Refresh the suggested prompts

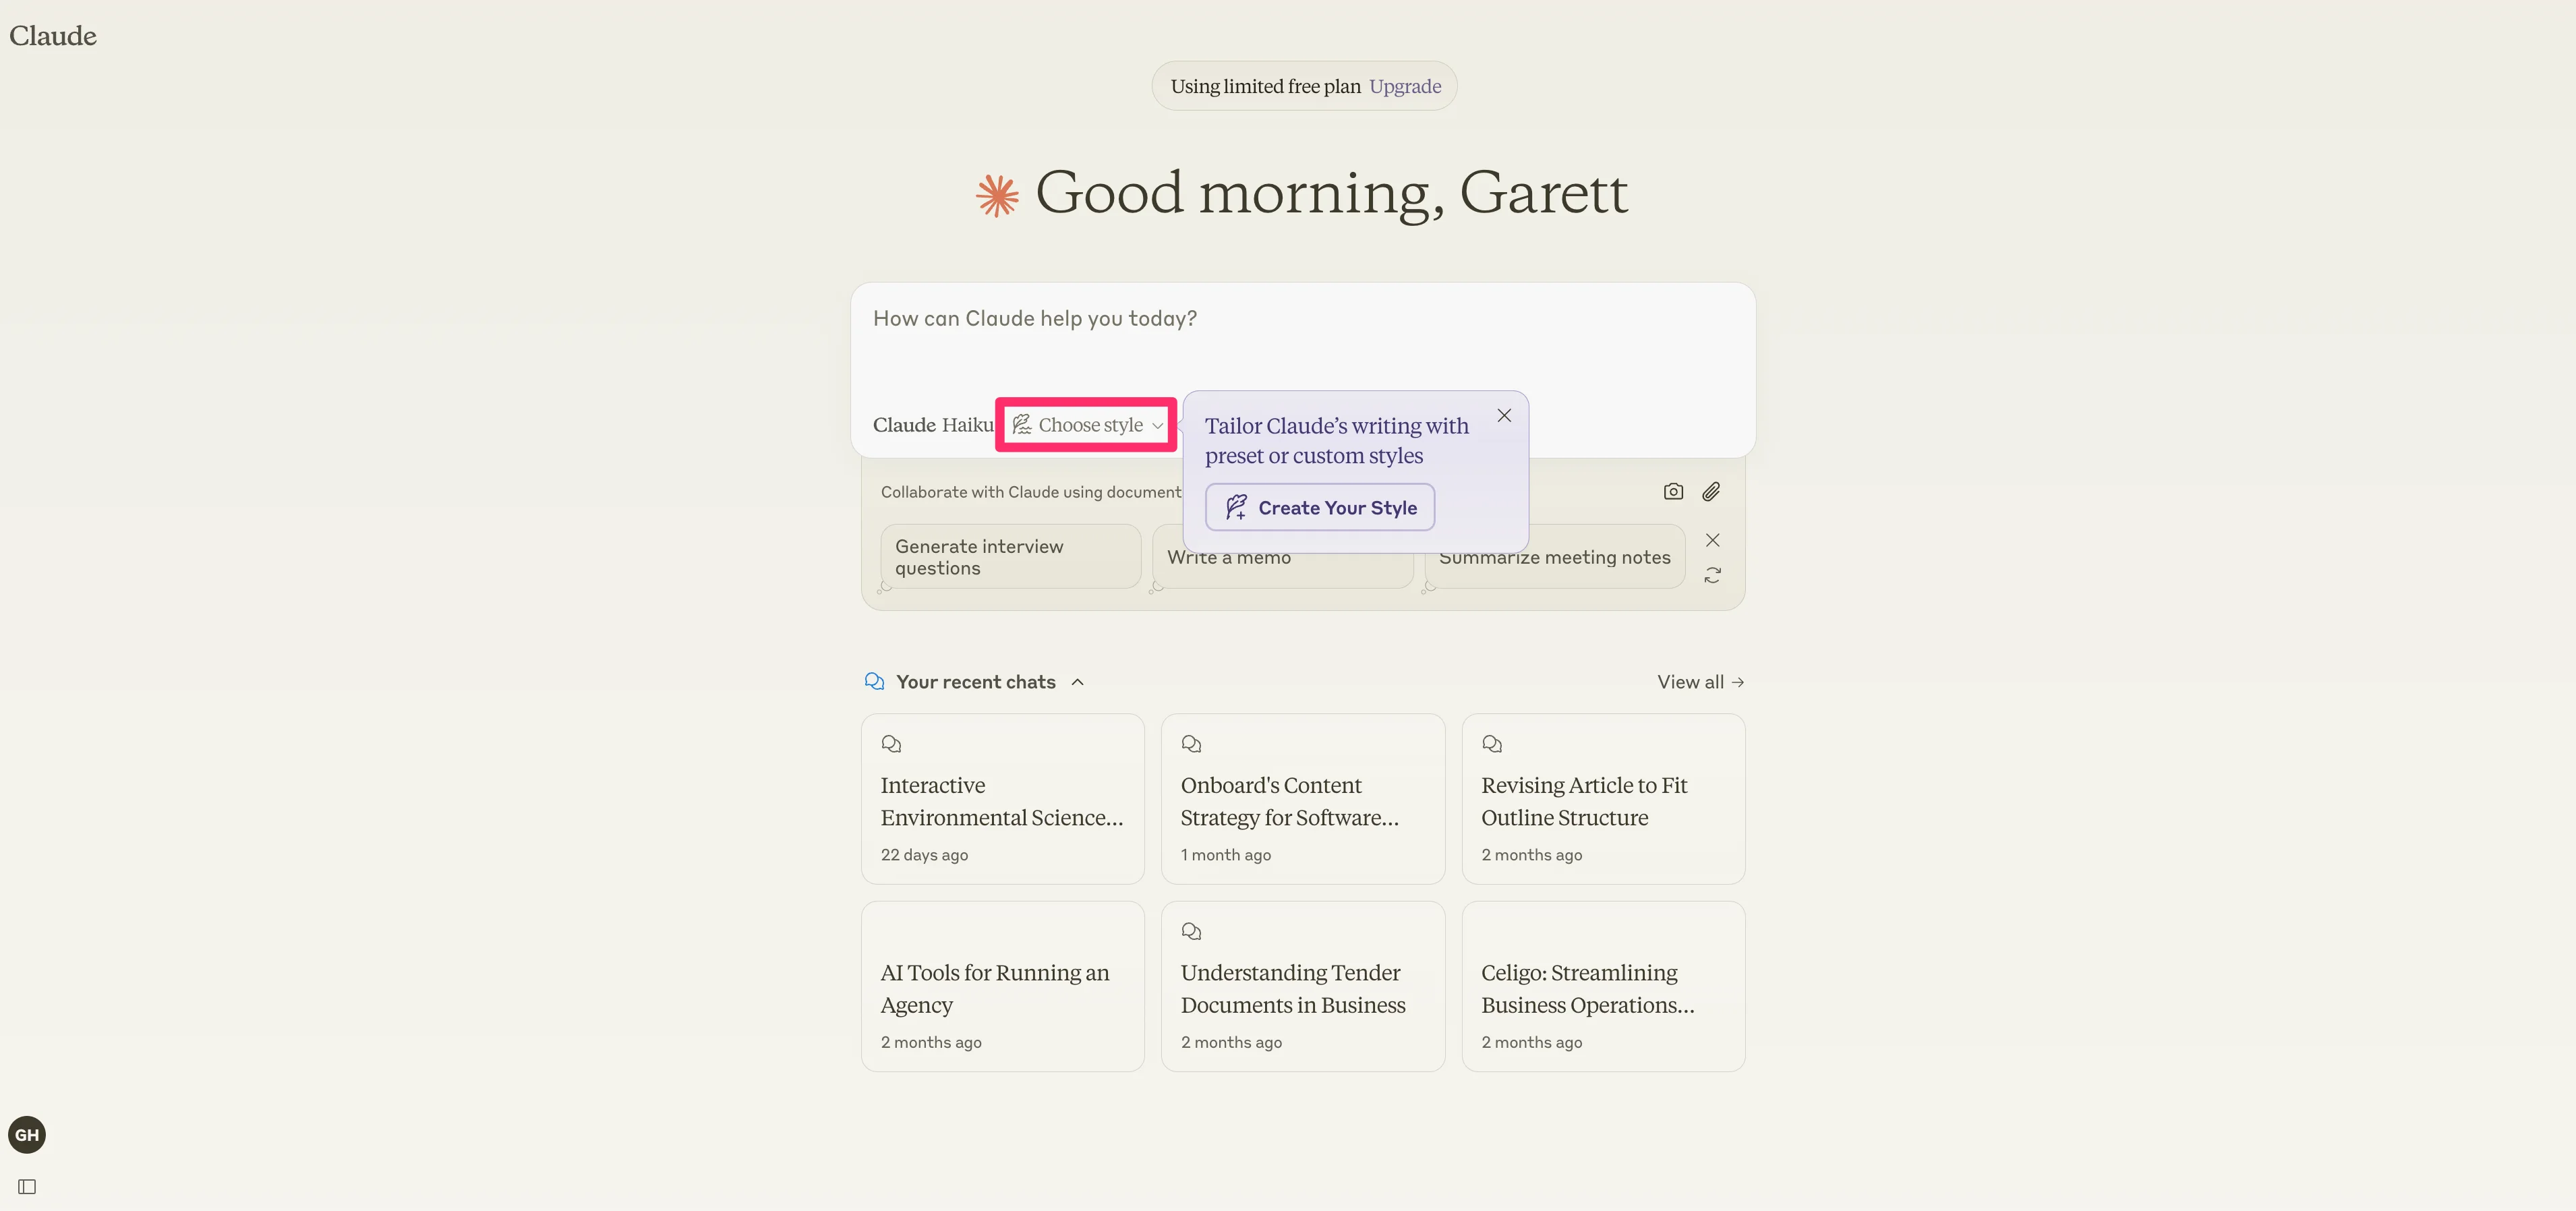click(x=1712, y=575)
